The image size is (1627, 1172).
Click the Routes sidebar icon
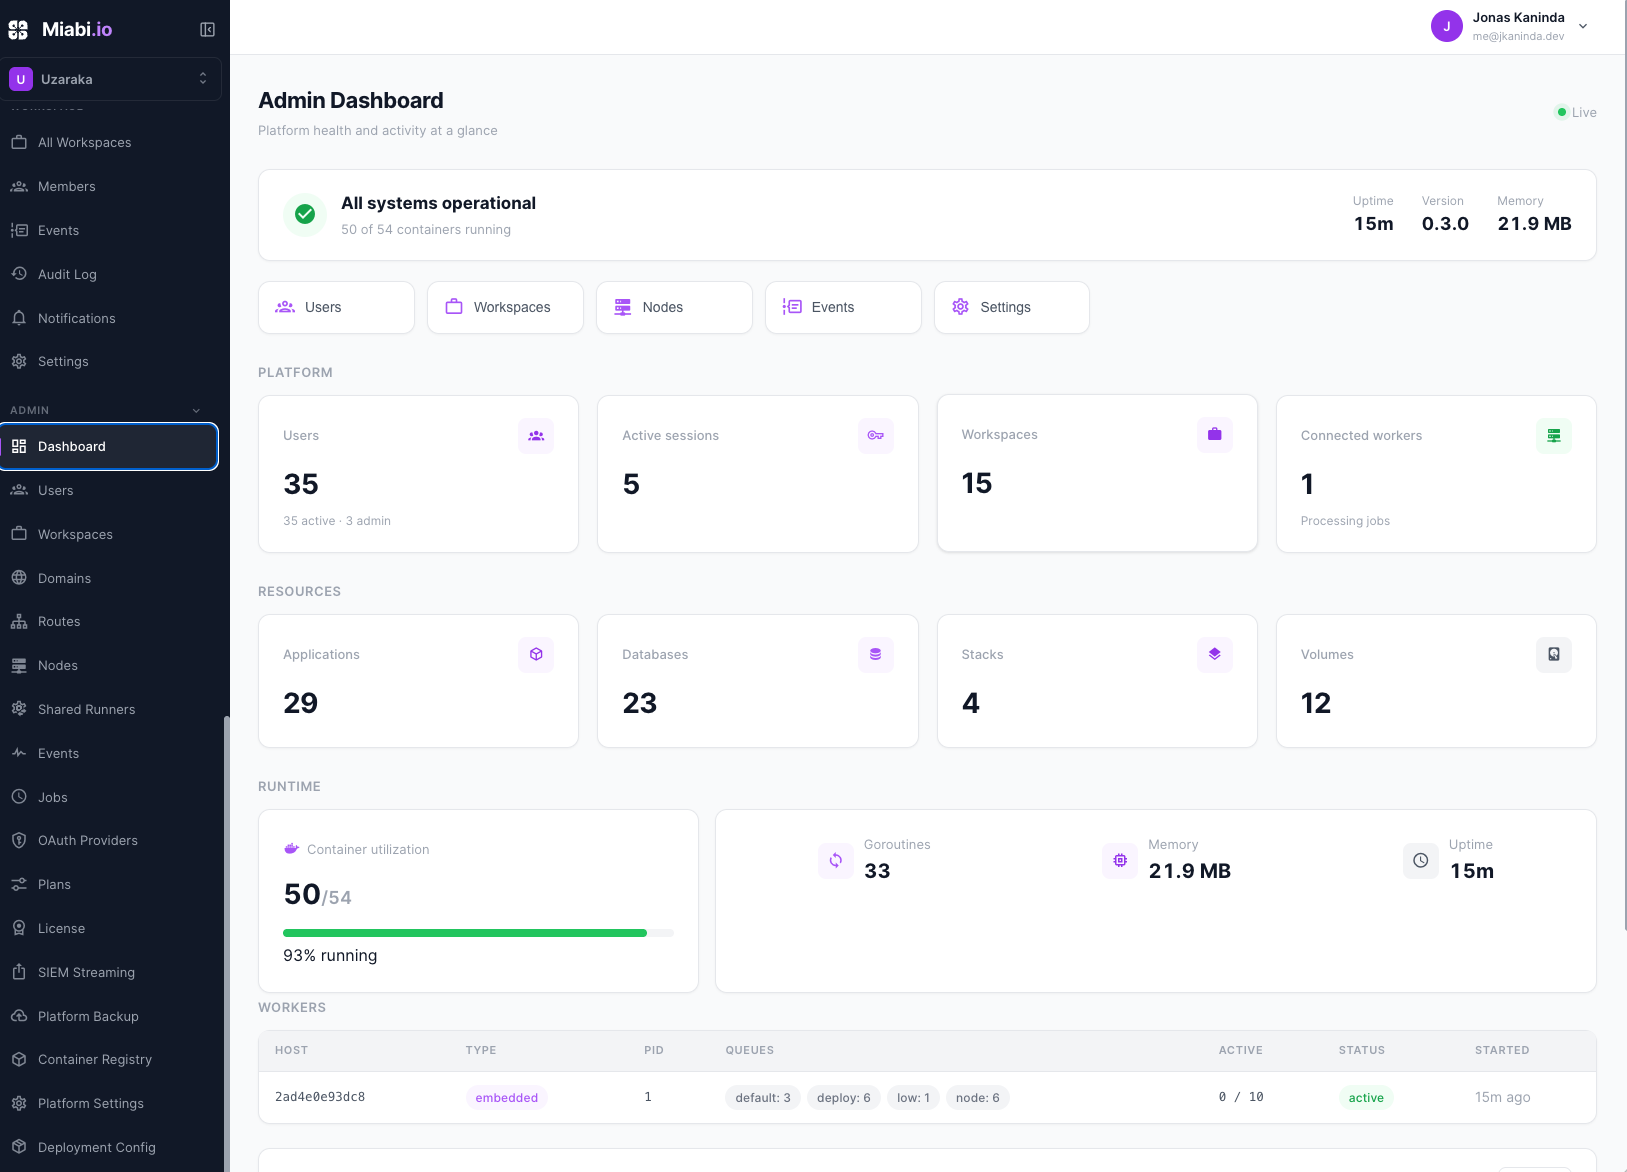[19, 622]
